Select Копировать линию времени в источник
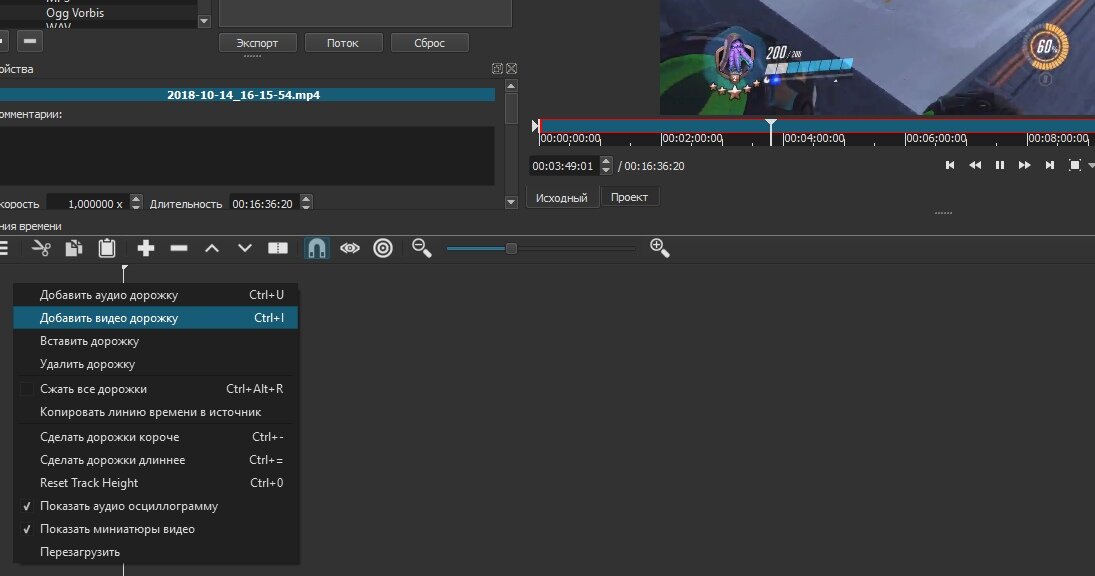Viewport: 1095px width, 576px height. [x=156, y=412]
